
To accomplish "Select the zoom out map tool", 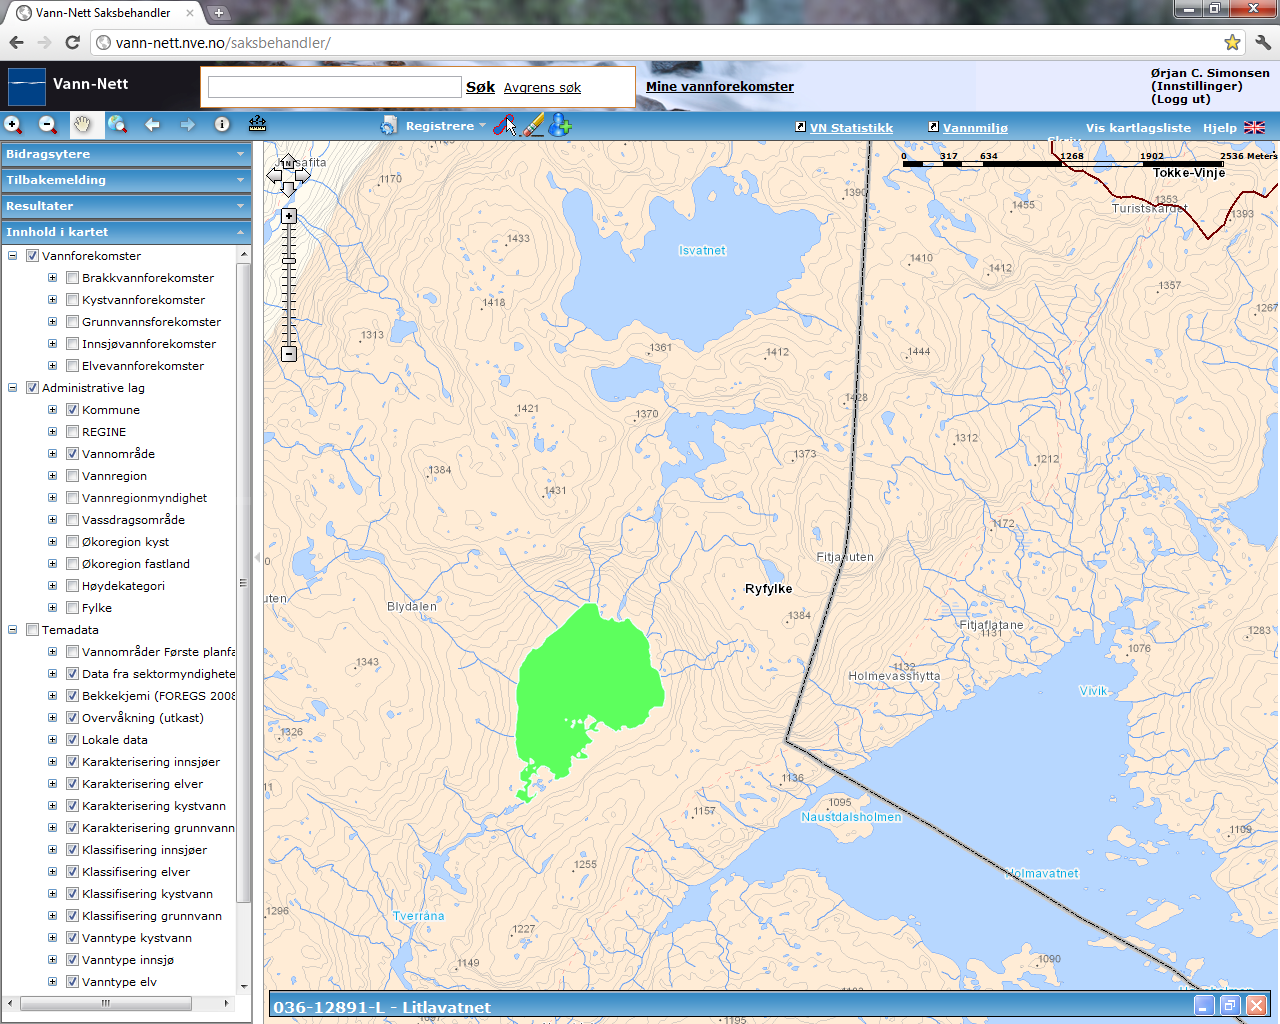I will pos(48,125).
